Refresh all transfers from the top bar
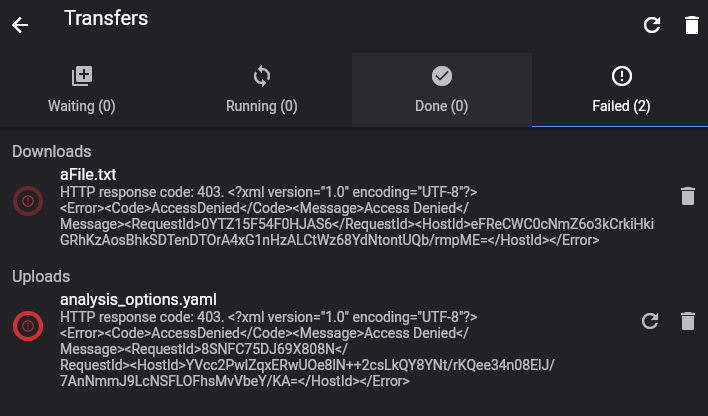The height and width of the screenshot is (416, 708). (x=652, y=25)
